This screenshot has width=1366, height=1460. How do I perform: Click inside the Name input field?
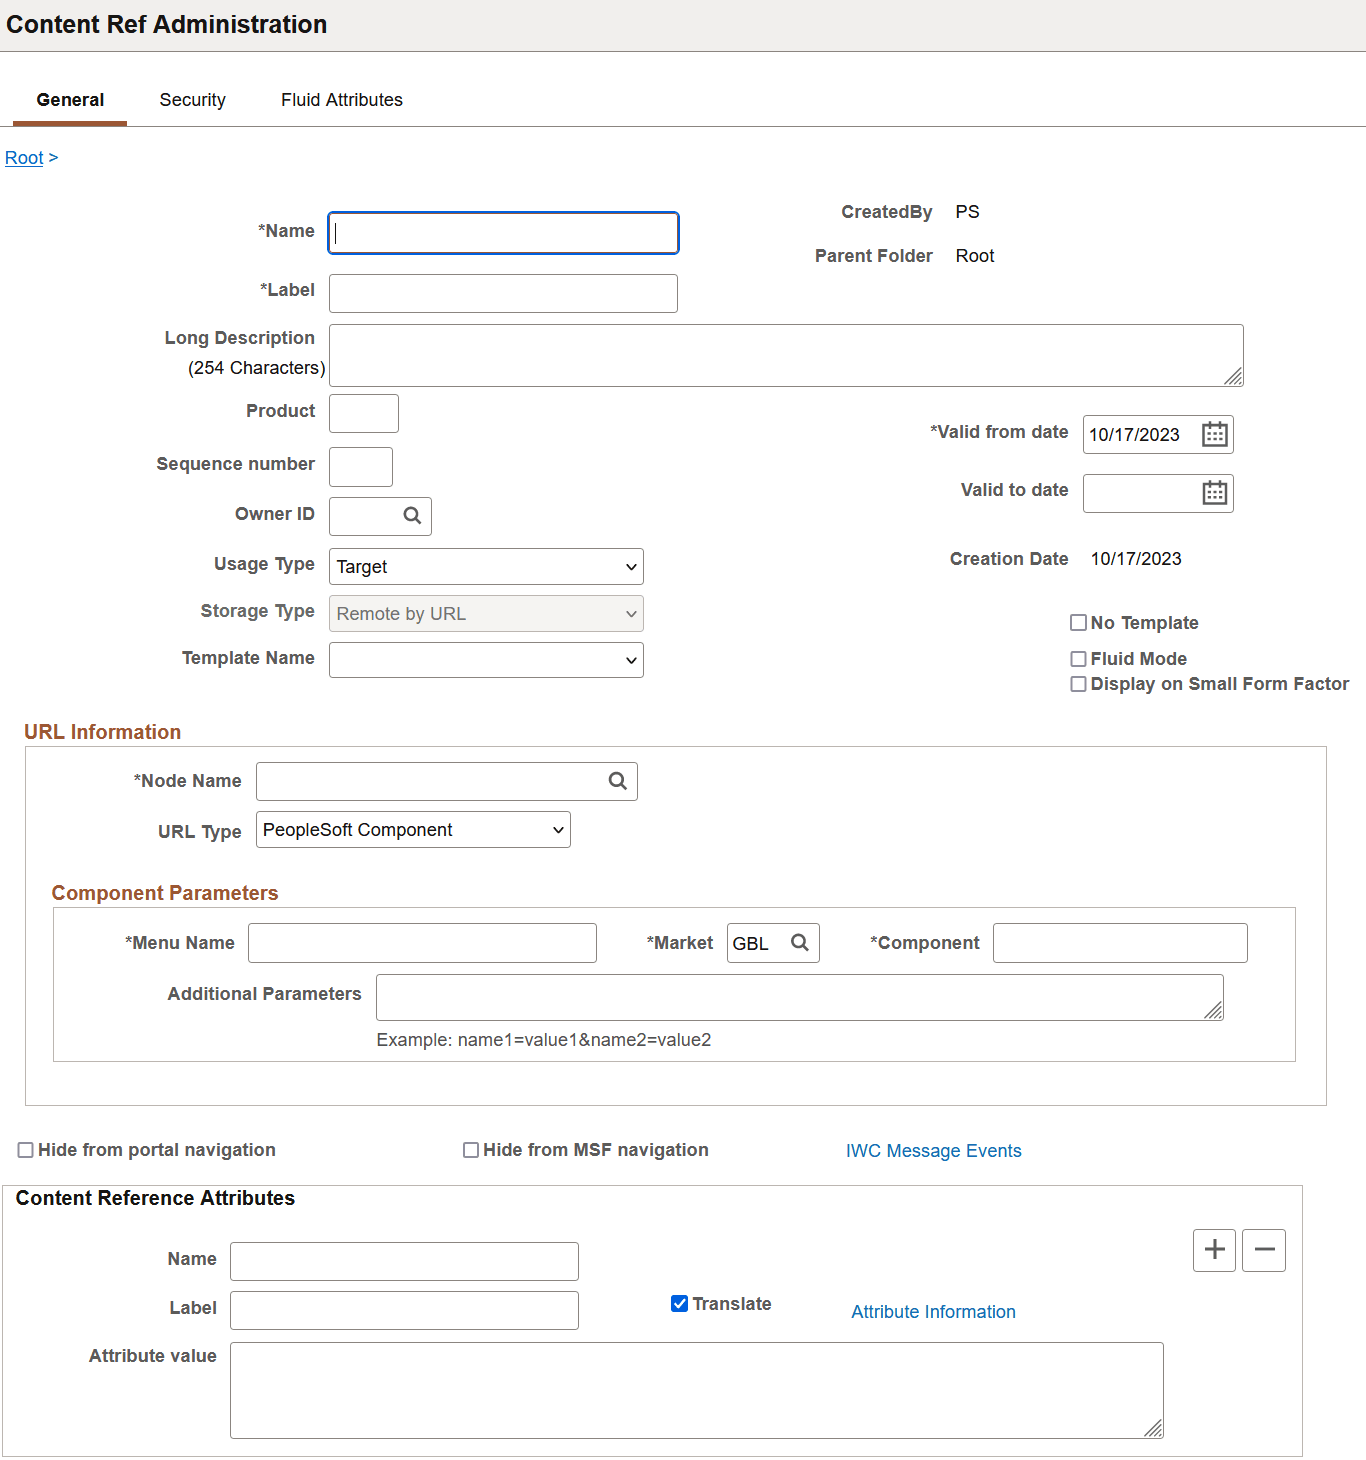(502, 232)
